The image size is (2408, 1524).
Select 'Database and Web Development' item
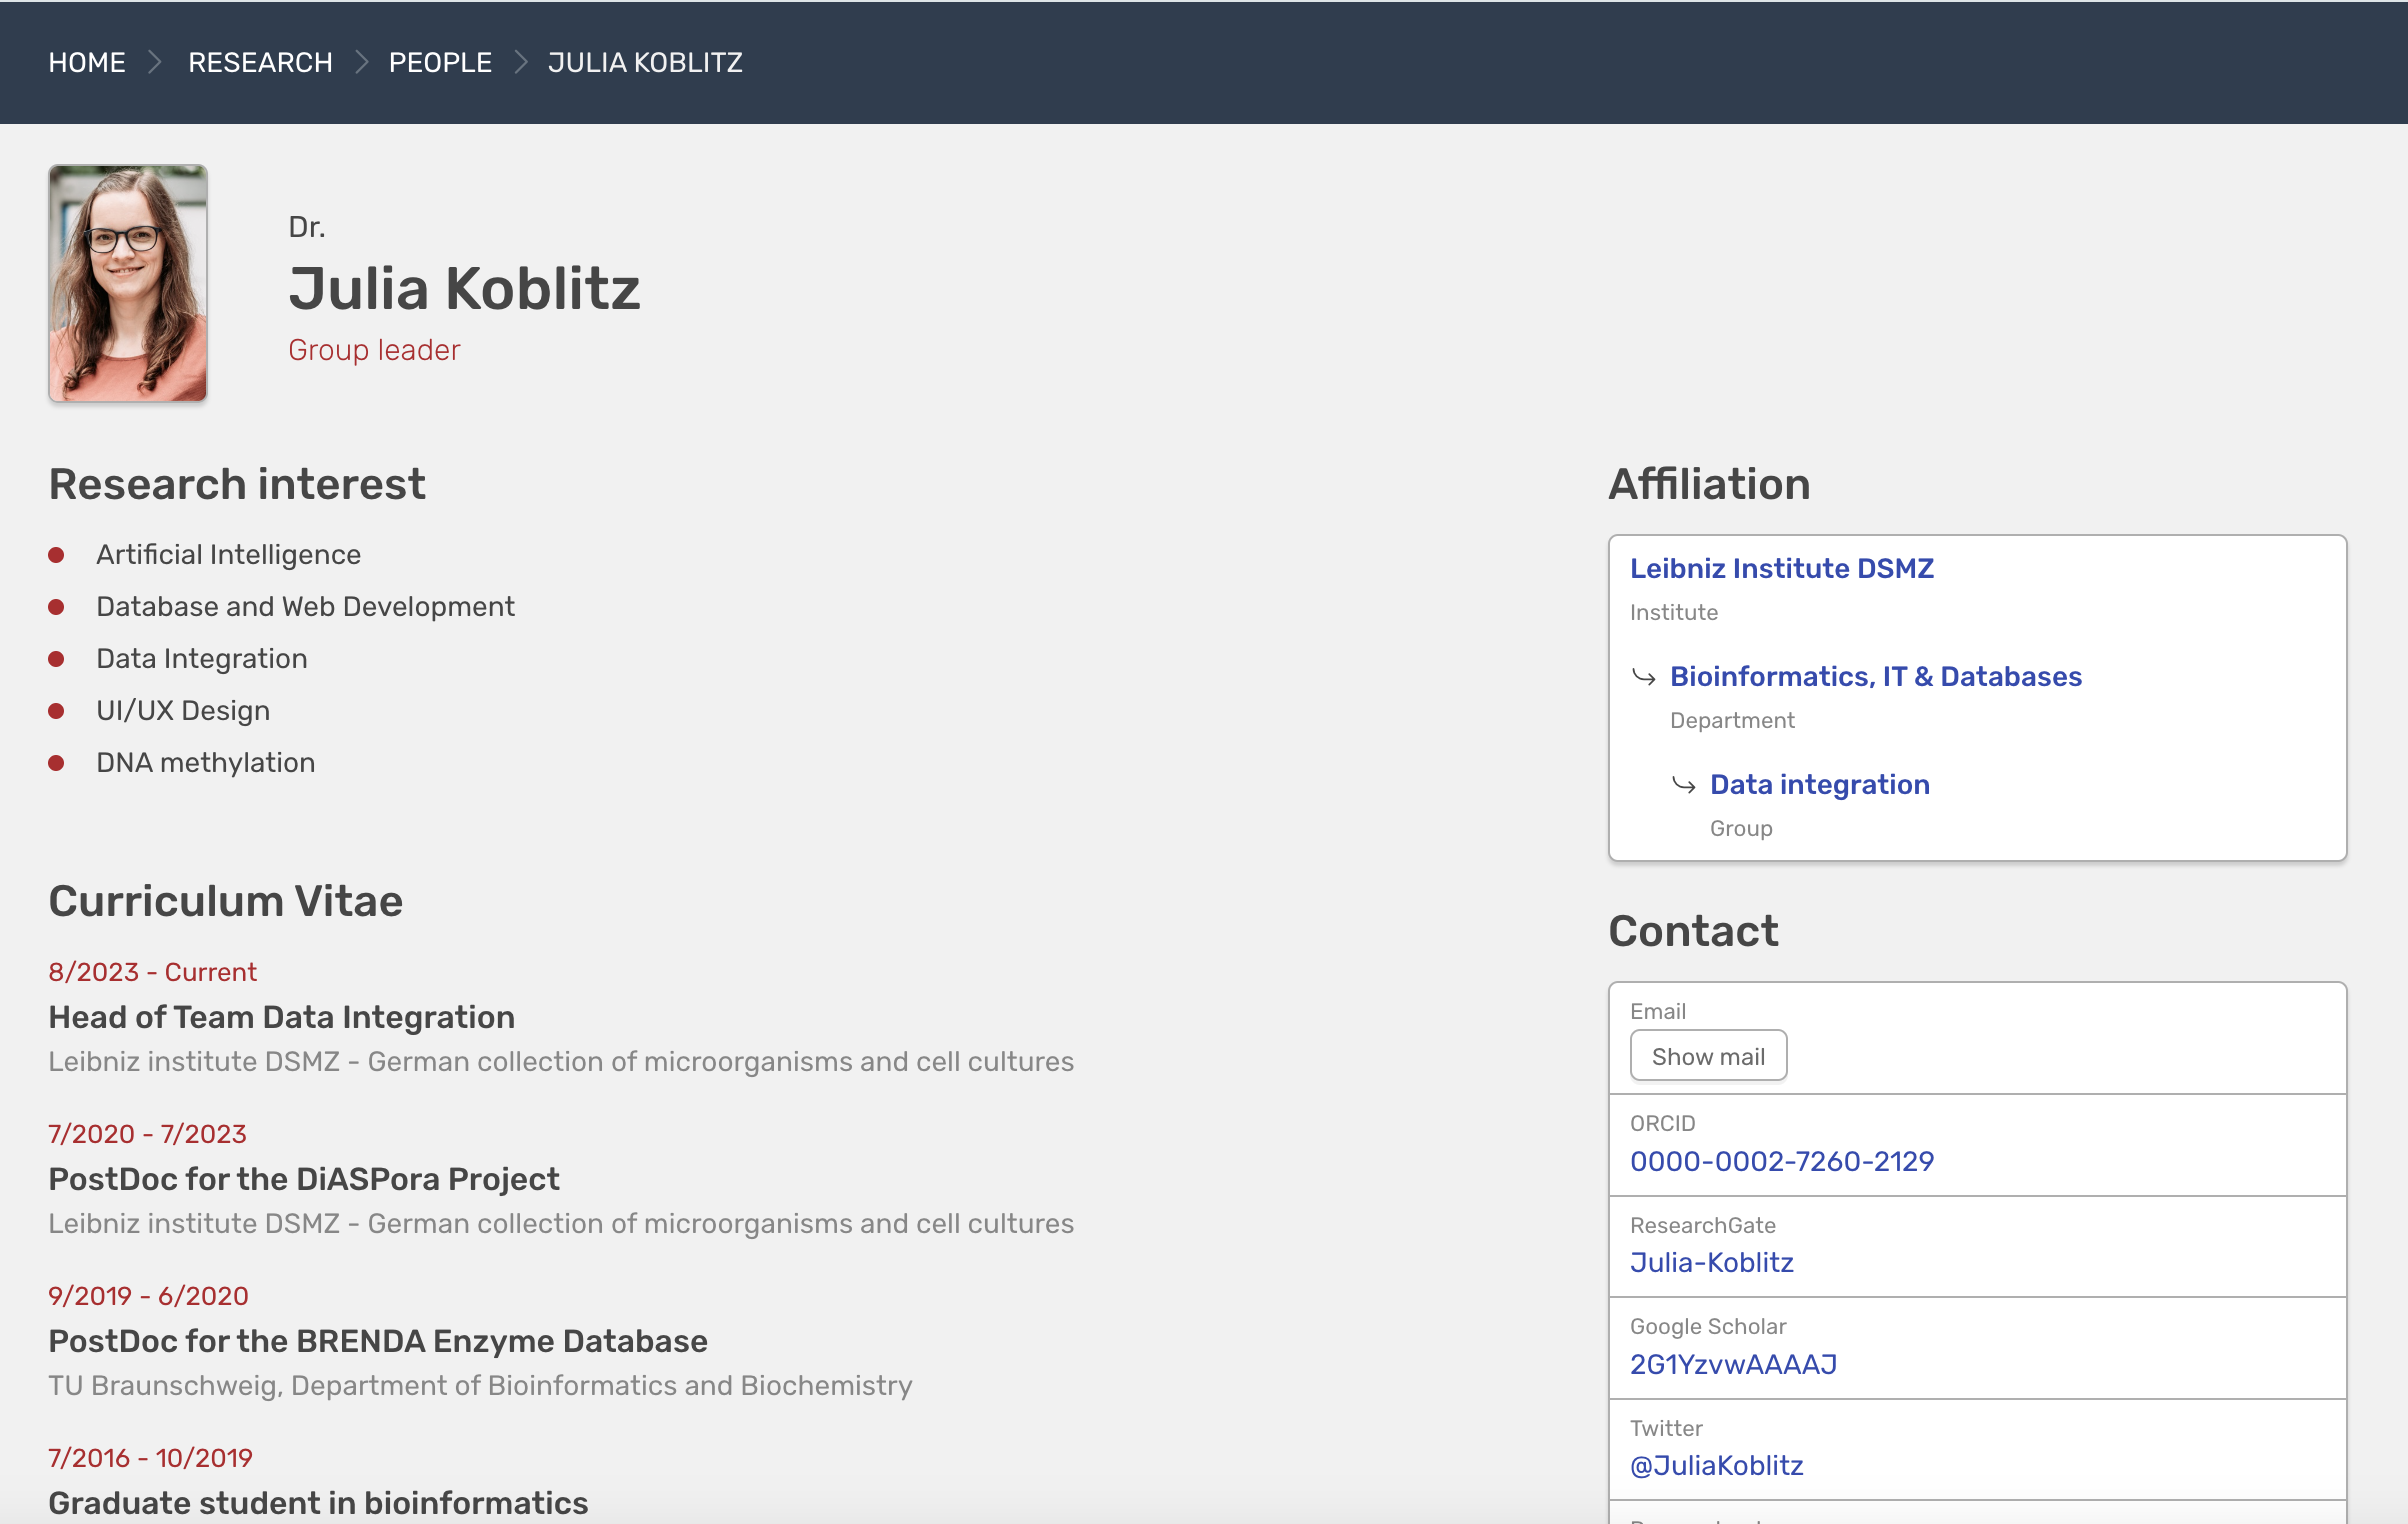(305, 606)
